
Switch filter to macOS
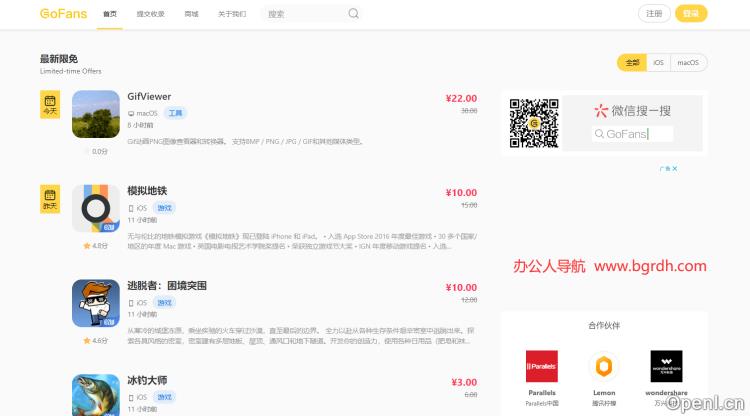[689, 62]
